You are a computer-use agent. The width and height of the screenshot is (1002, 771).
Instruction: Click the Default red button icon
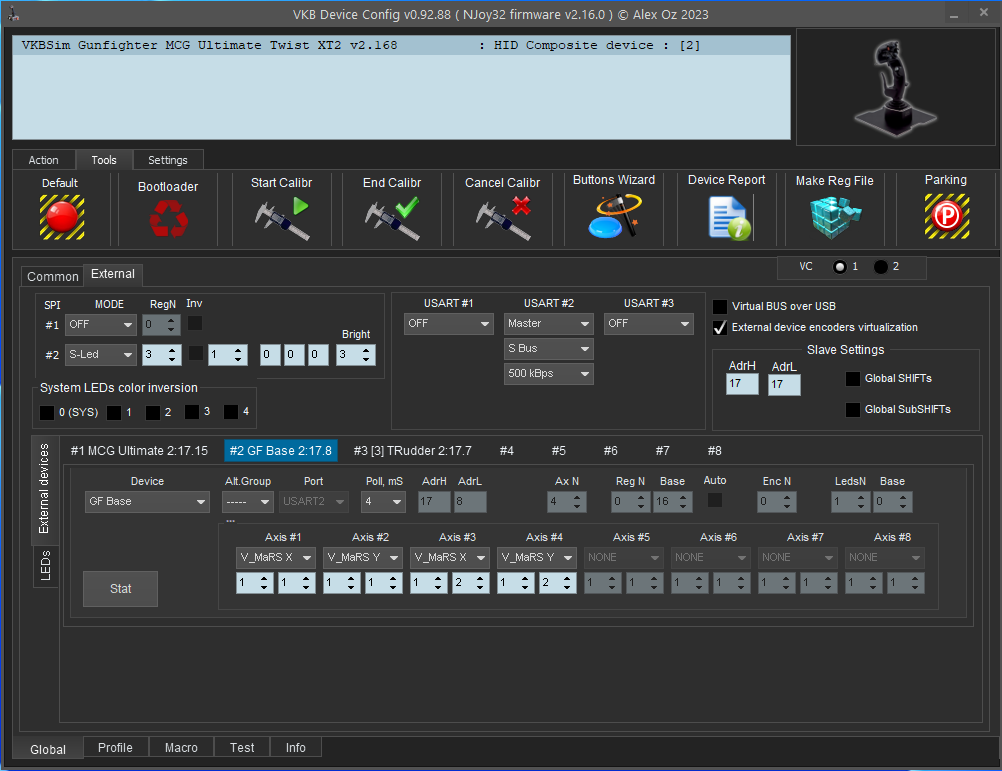(x=61, y=217)
